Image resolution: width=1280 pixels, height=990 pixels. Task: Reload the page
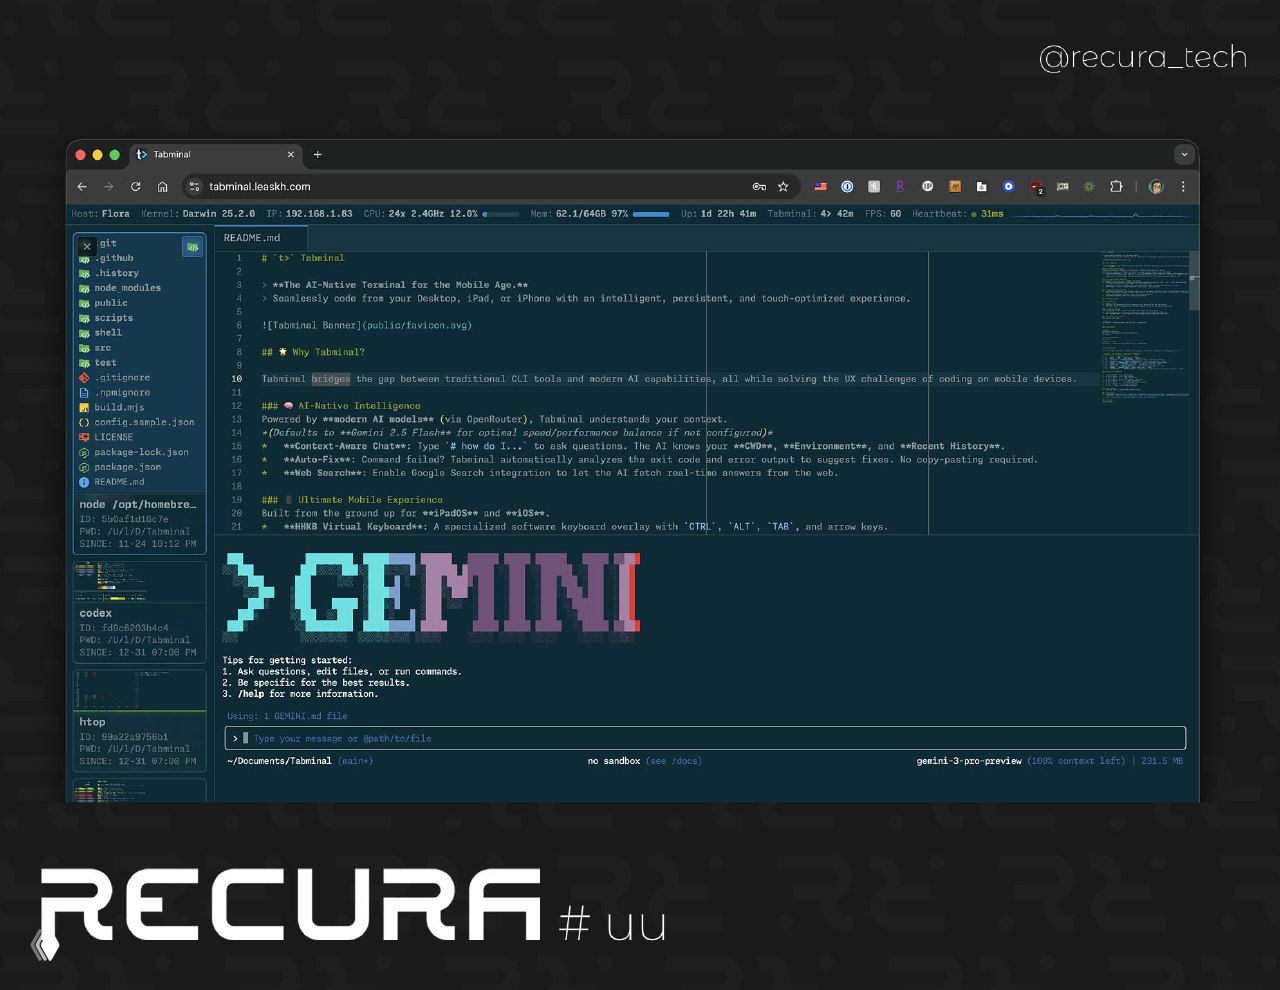(135, 187)
